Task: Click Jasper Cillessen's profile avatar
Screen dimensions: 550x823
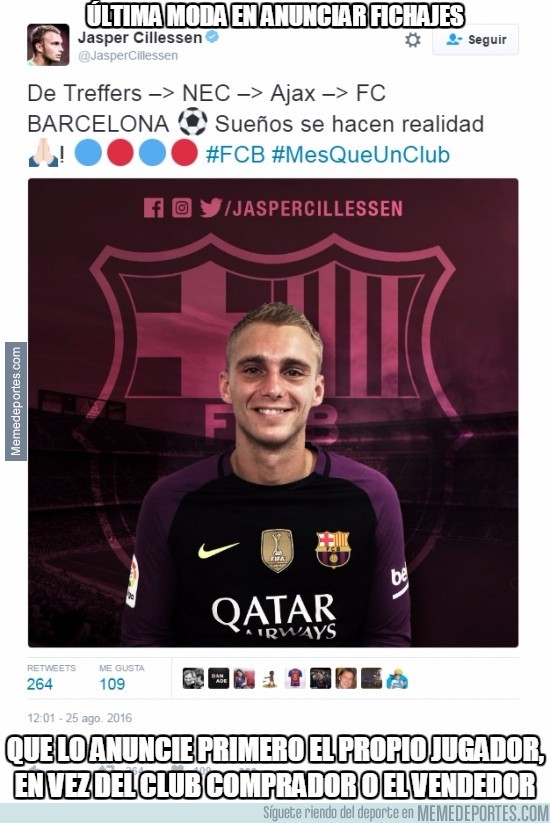Action: (x=48, y=45)
